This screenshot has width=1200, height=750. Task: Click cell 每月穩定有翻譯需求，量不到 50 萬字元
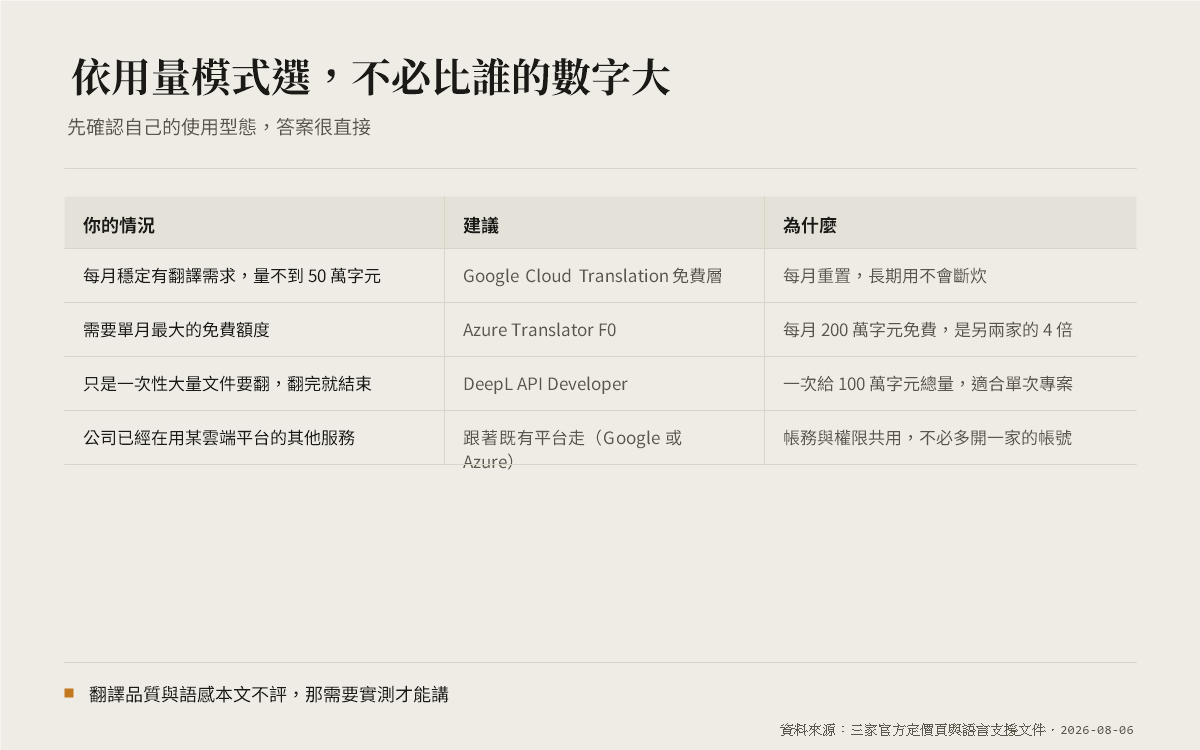(x=254, y=276)
